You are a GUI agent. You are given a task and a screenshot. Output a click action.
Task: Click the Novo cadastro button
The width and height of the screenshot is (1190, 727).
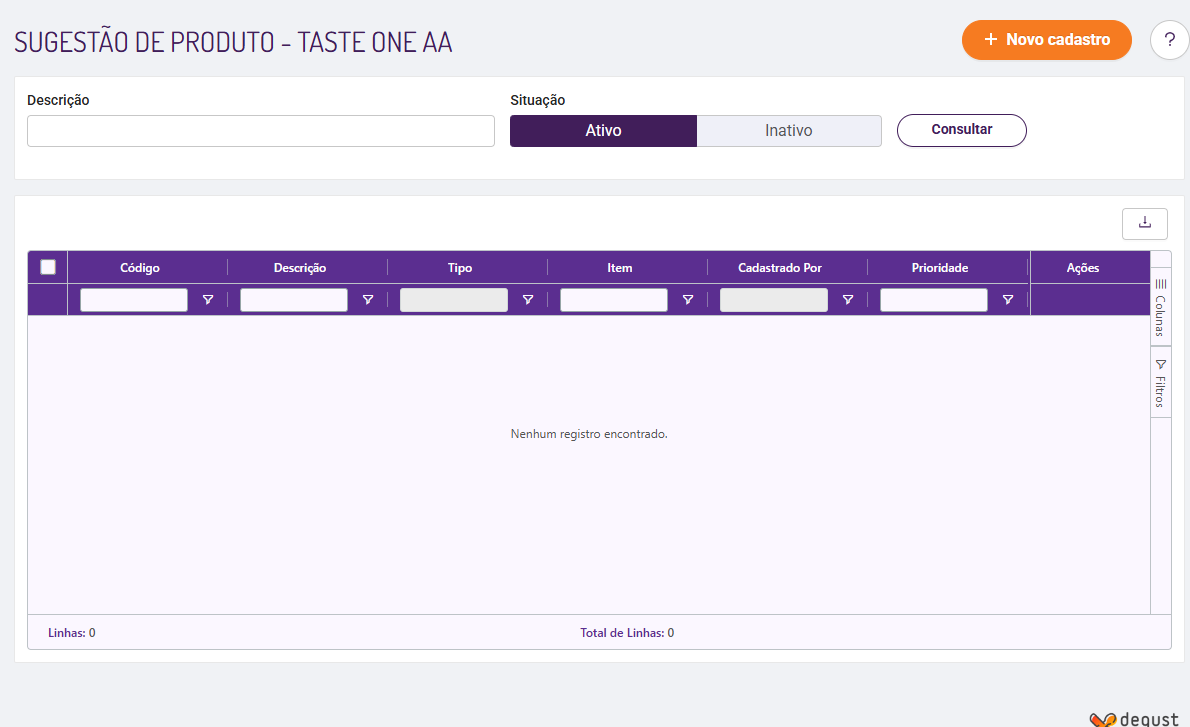tap(1047, 39)
